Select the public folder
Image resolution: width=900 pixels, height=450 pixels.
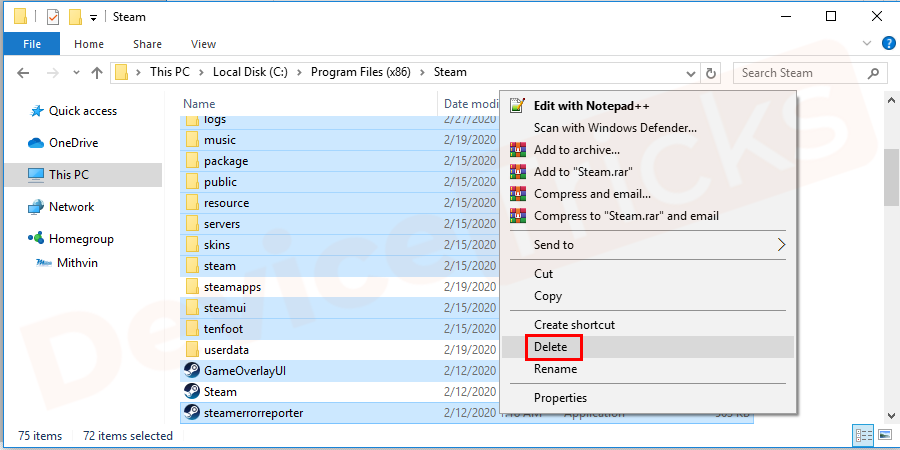(x=220, y=182)
